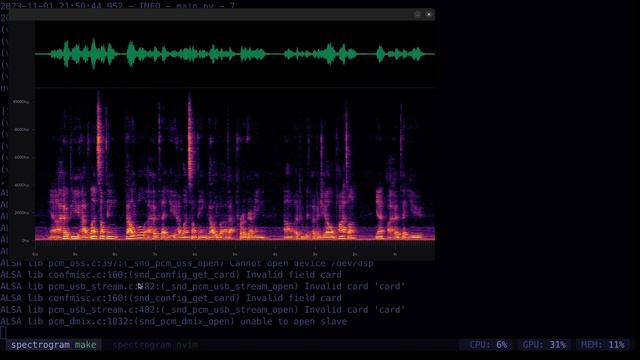Click the green audio waveform plot

click(x=235, y=54)
